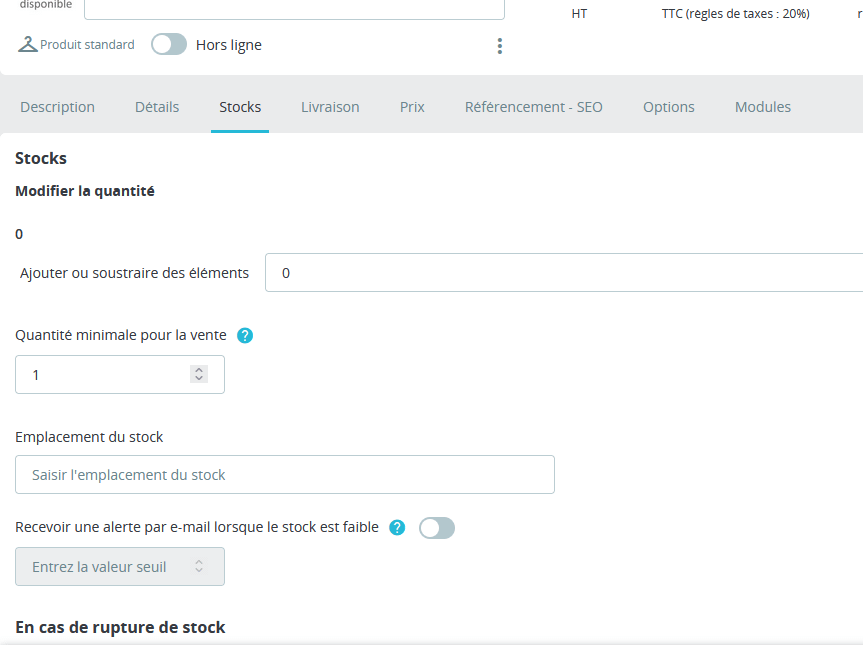Click the add or subtract quantity field

click(560, 272)
